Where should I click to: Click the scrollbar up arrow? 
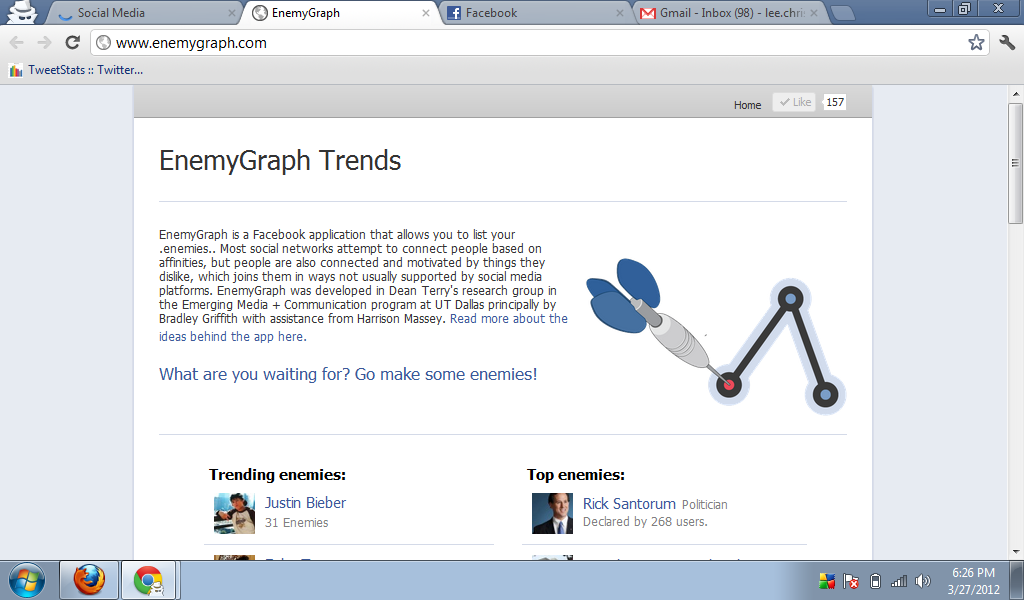pos(1016,94)
